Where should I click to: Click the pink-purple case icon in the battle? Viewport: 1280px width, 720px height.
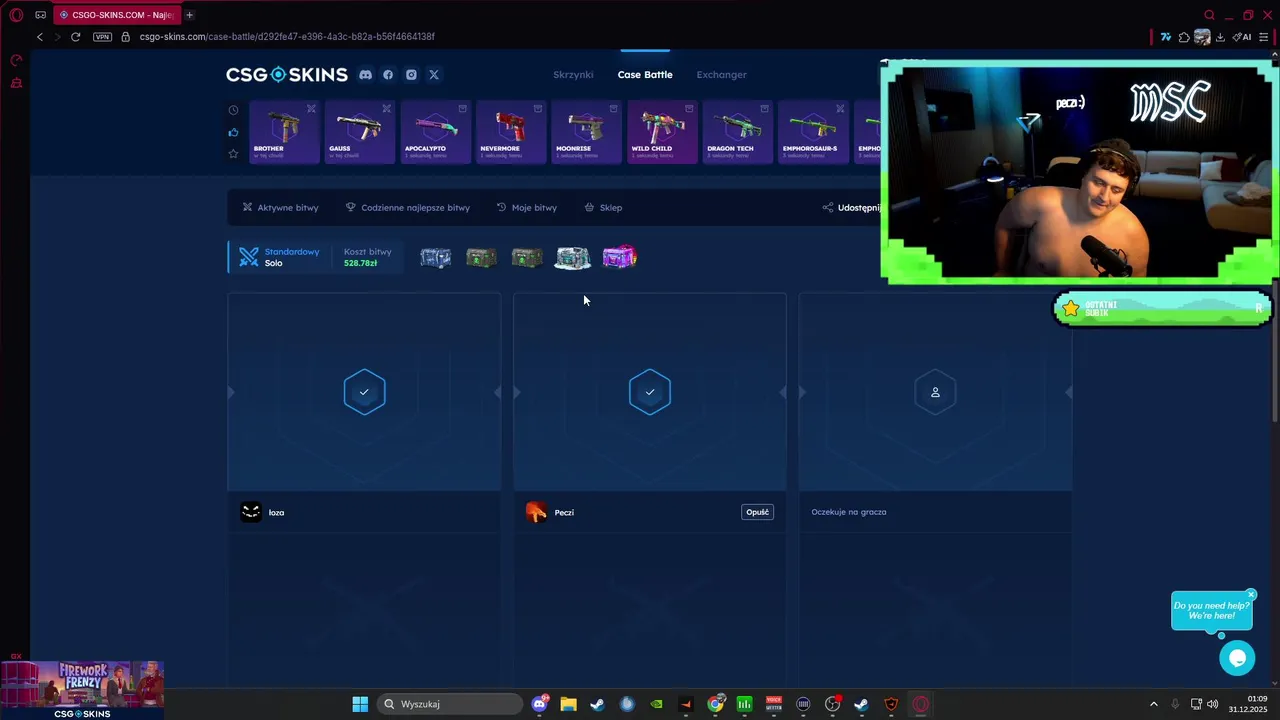[619, 258]
